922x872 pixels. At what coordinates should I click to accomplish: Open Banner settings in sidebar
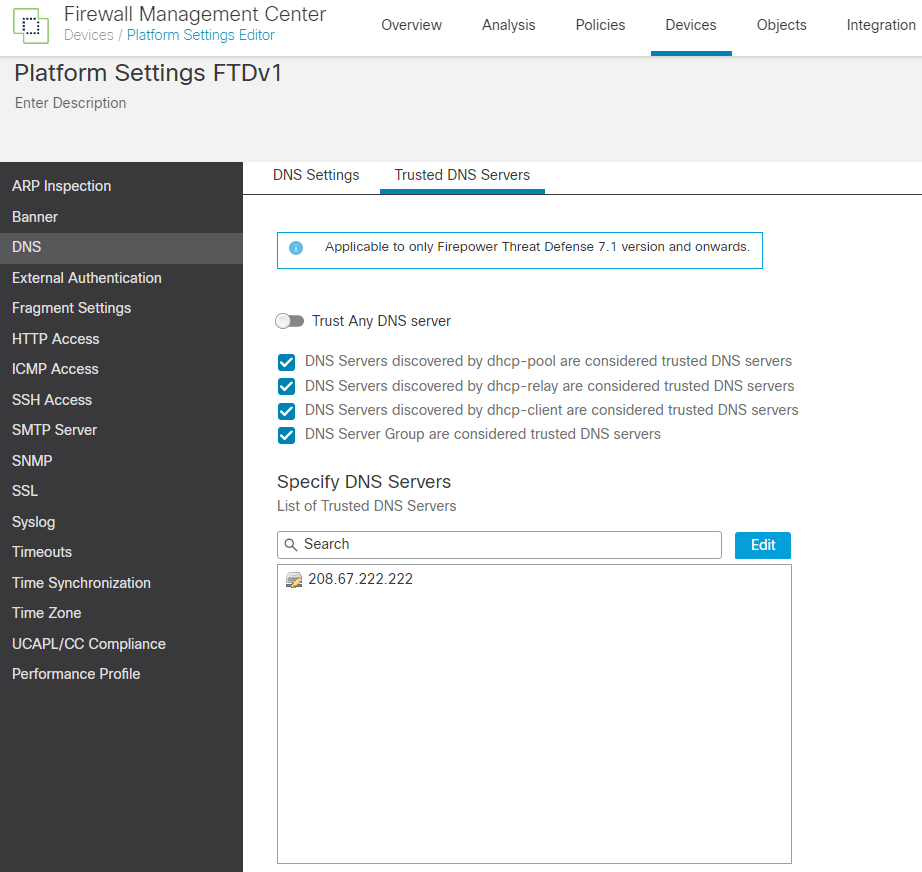coord(35,217)
